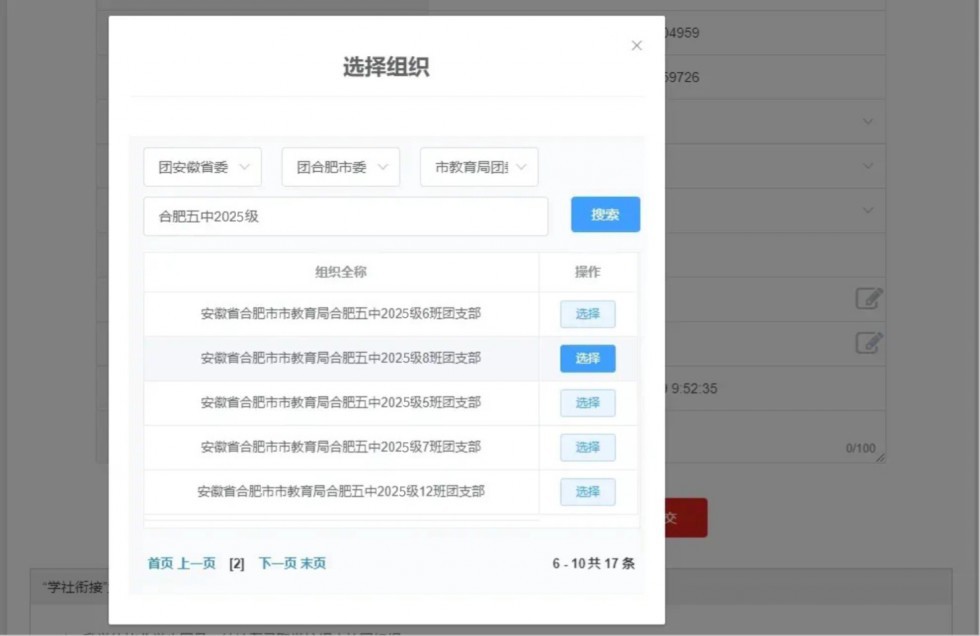
Task: Navigate to 下一页 next page
Action: coord(277,564)
